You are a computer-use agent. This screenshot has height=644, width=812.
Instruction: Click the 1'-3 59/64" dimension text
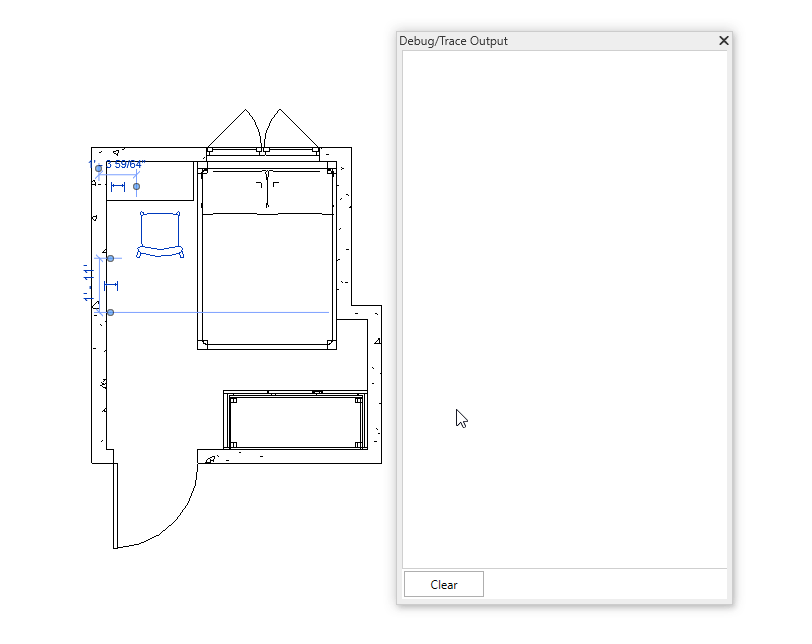[x=124, y=164]
